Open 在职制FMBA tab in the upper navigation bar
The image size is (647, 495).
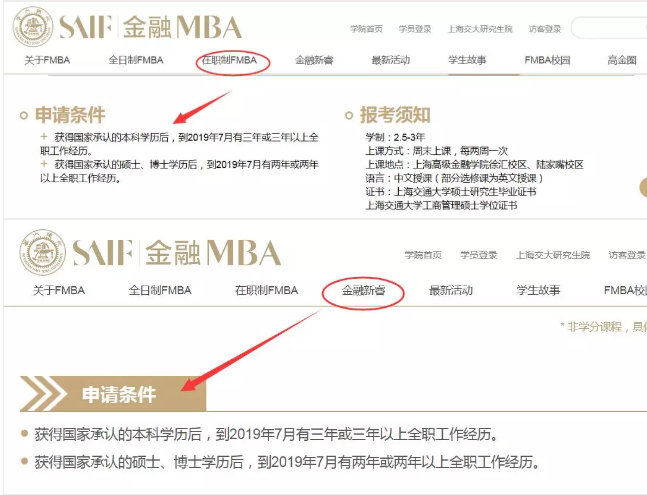231,61
